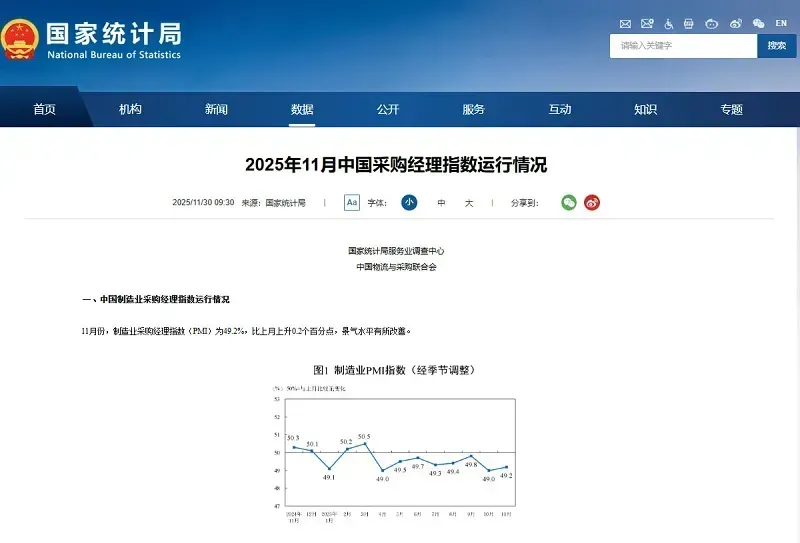Share article via red Weibo icon
800x543 pixels.
[592, 202]
